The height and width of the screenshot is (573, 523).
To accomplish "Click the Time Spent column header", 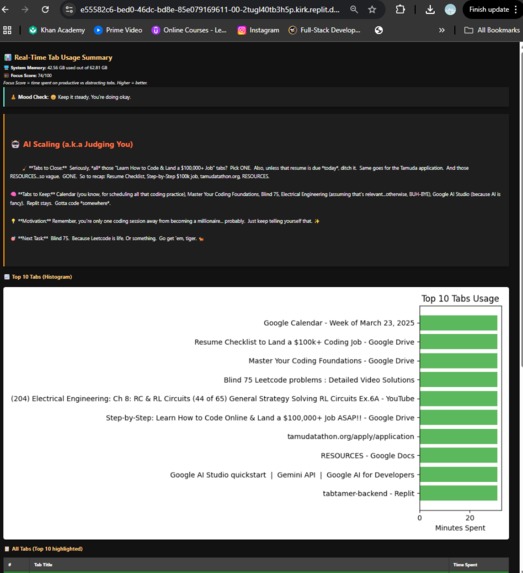I will coord(465,565).
